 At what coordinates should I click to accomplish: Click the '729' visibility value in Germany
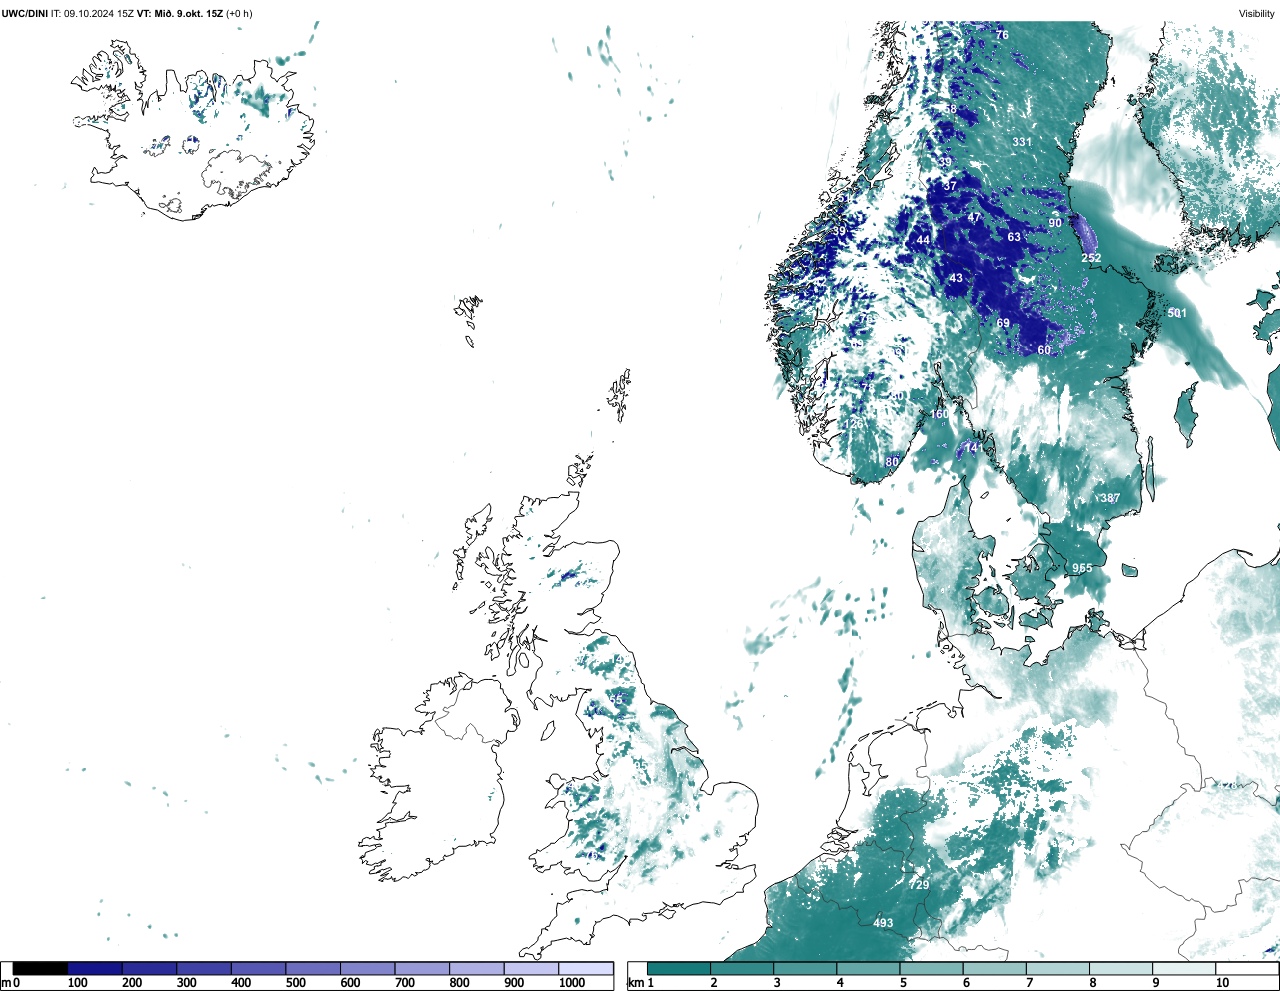point(919,885)
